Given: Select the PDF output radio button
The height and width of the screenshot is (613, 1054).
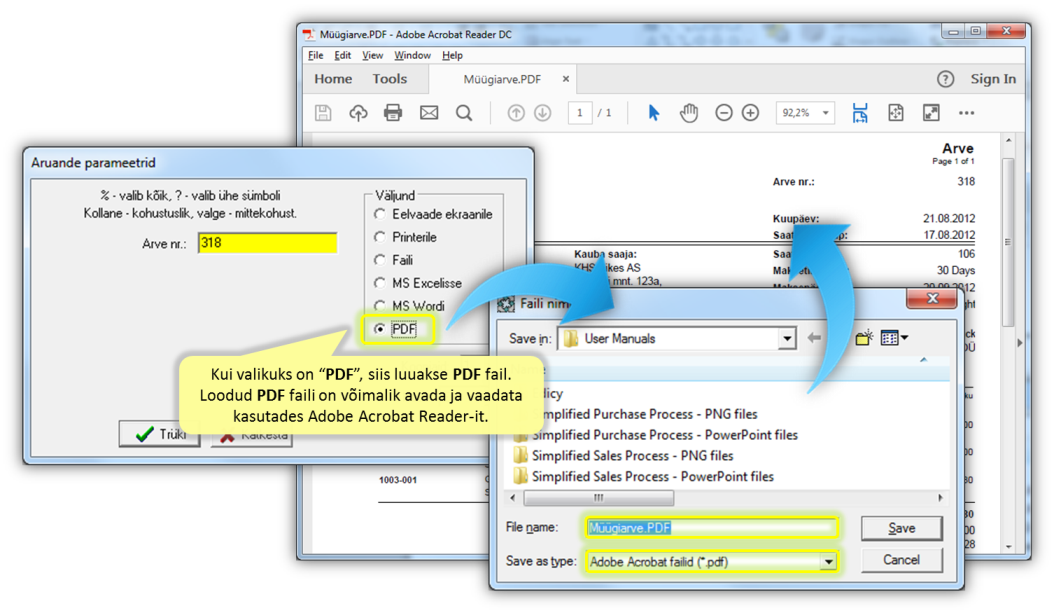Looking at the screenshot, I should (380, 329).
